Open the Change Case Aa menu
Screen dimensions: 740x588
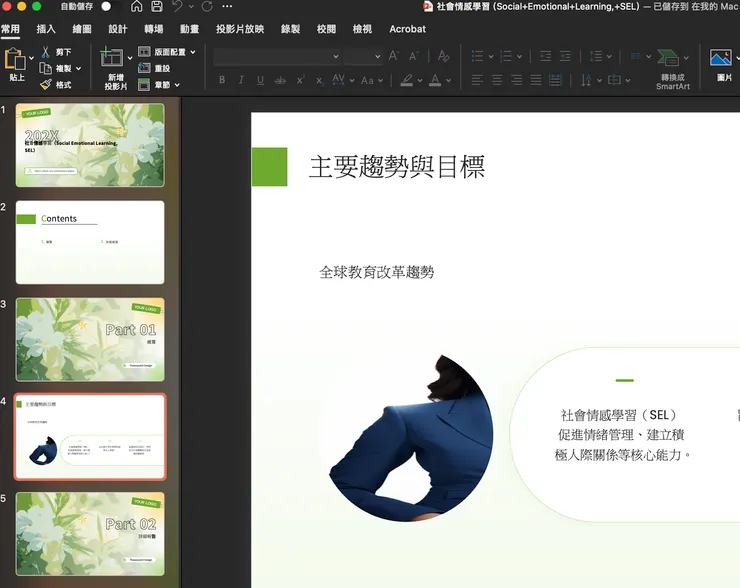pos(371,80)
